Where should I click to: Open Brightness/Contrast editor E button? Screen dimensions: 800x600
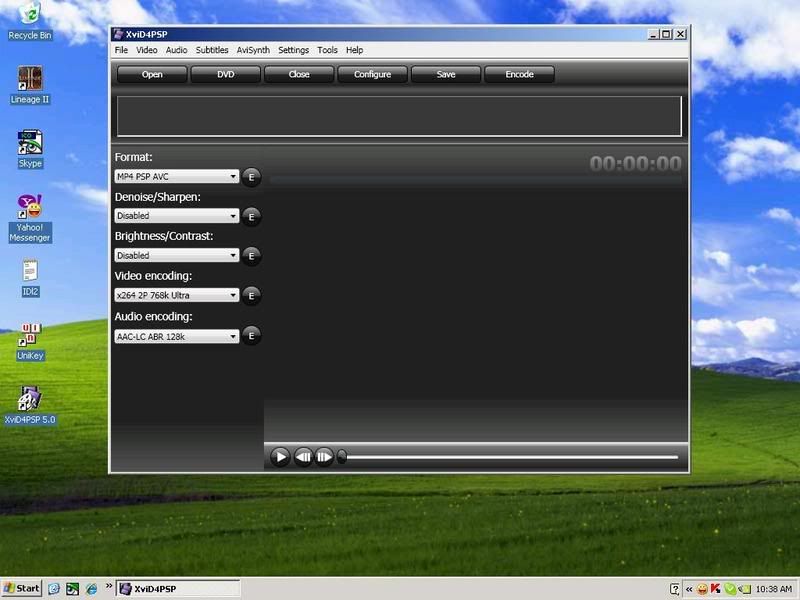251,256
